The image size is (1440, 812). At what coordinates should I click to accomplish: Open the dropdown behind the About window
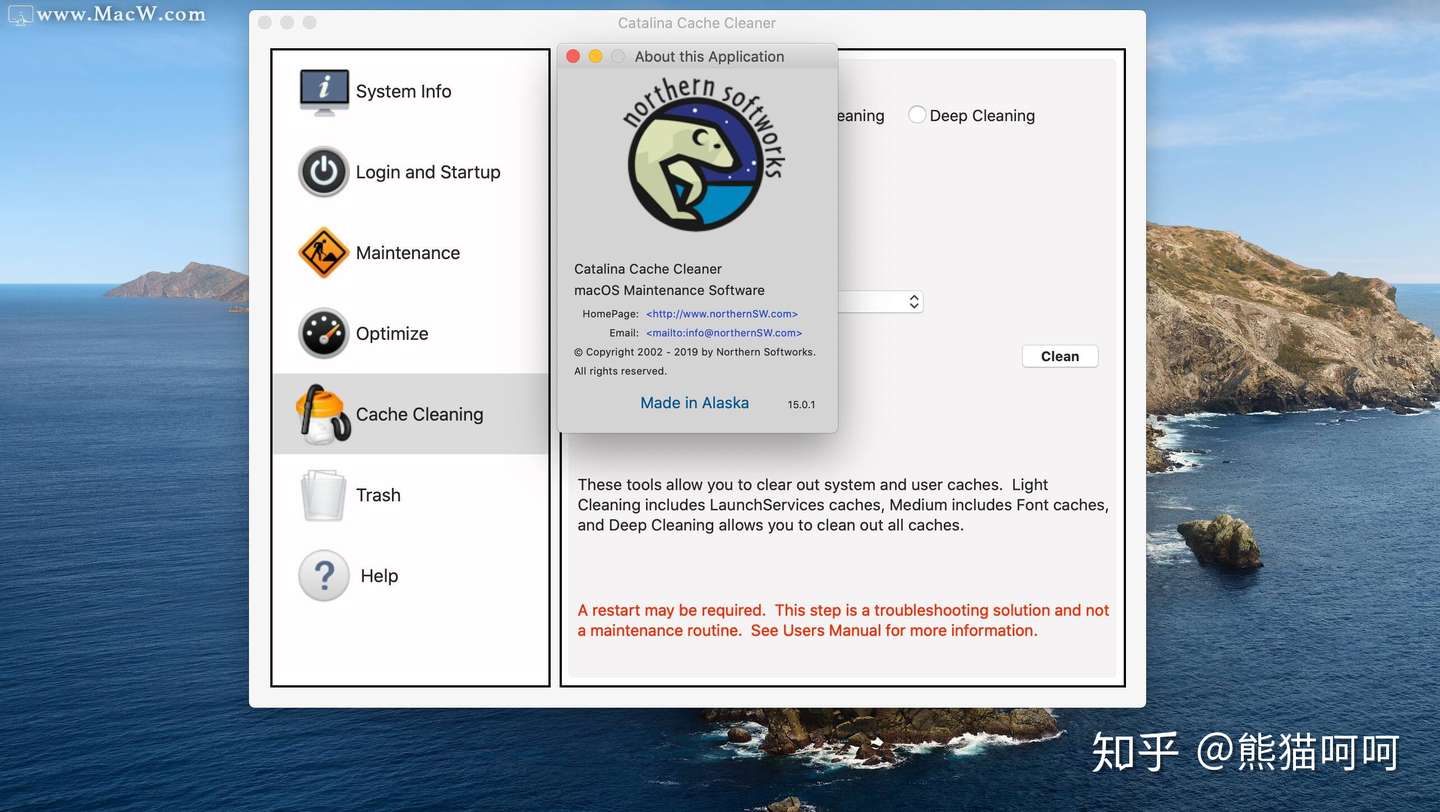[x=880, y=301]
